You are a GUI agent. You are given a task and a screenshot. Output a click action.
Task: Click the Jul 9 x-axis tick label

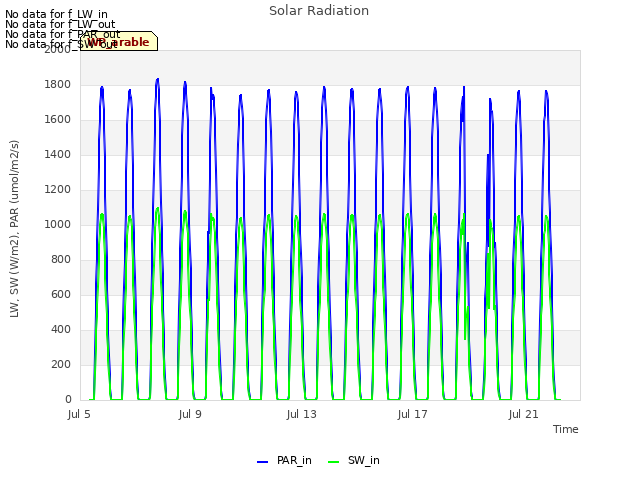point(190,415)
